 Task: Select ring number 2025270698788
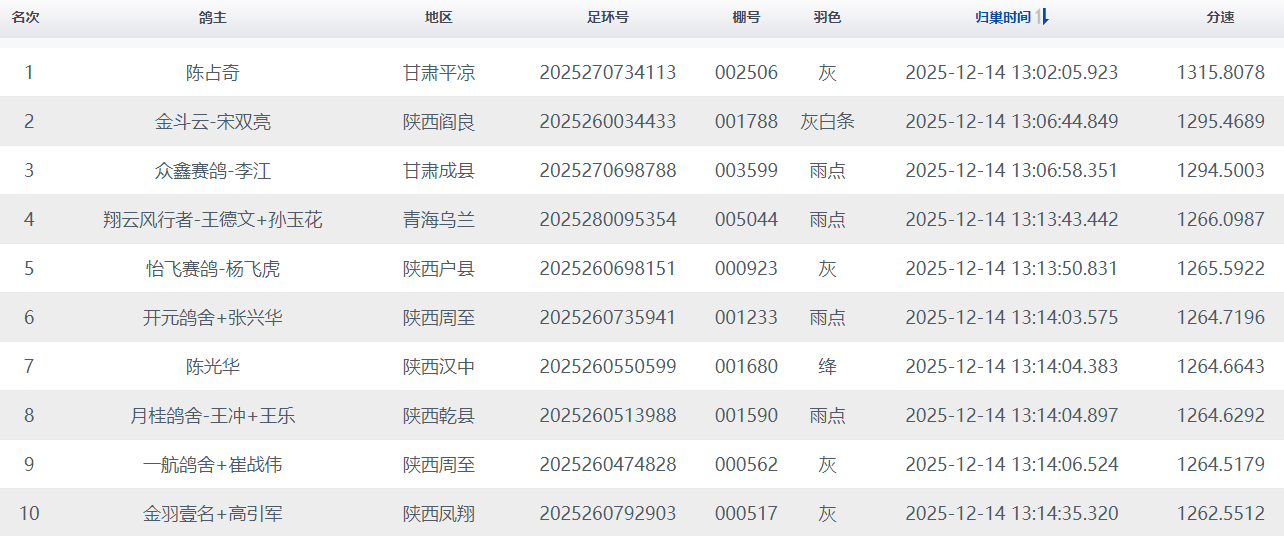[607, 171]
